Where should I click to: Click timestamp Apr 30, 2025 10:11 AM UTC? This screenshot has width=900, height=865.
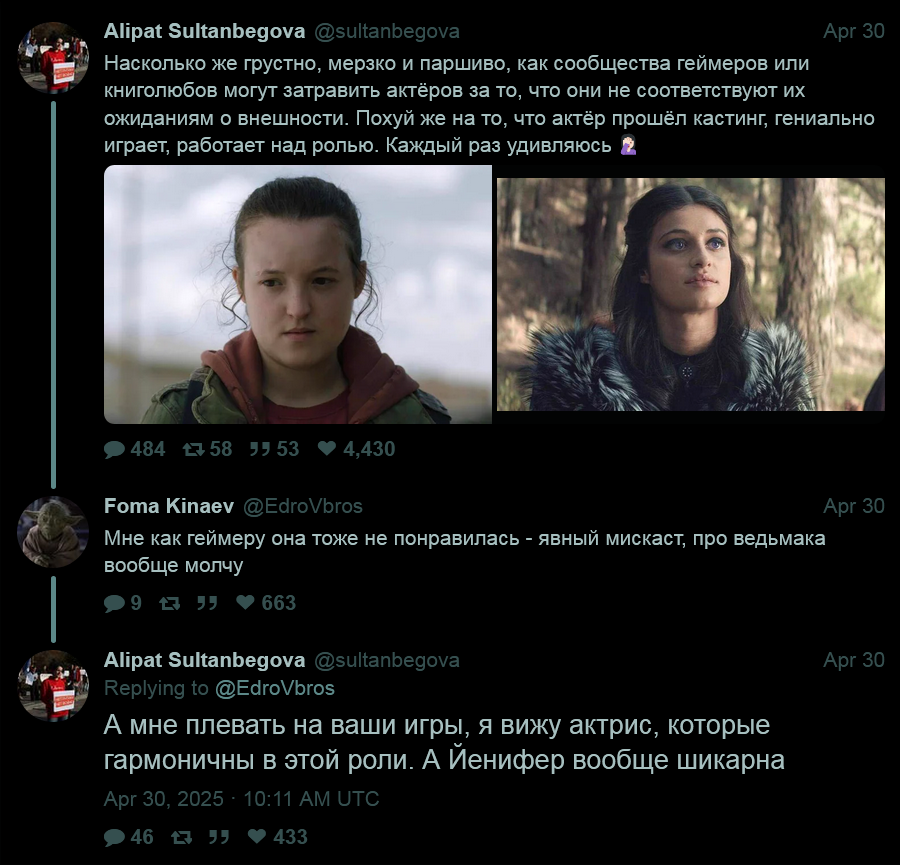242,798
